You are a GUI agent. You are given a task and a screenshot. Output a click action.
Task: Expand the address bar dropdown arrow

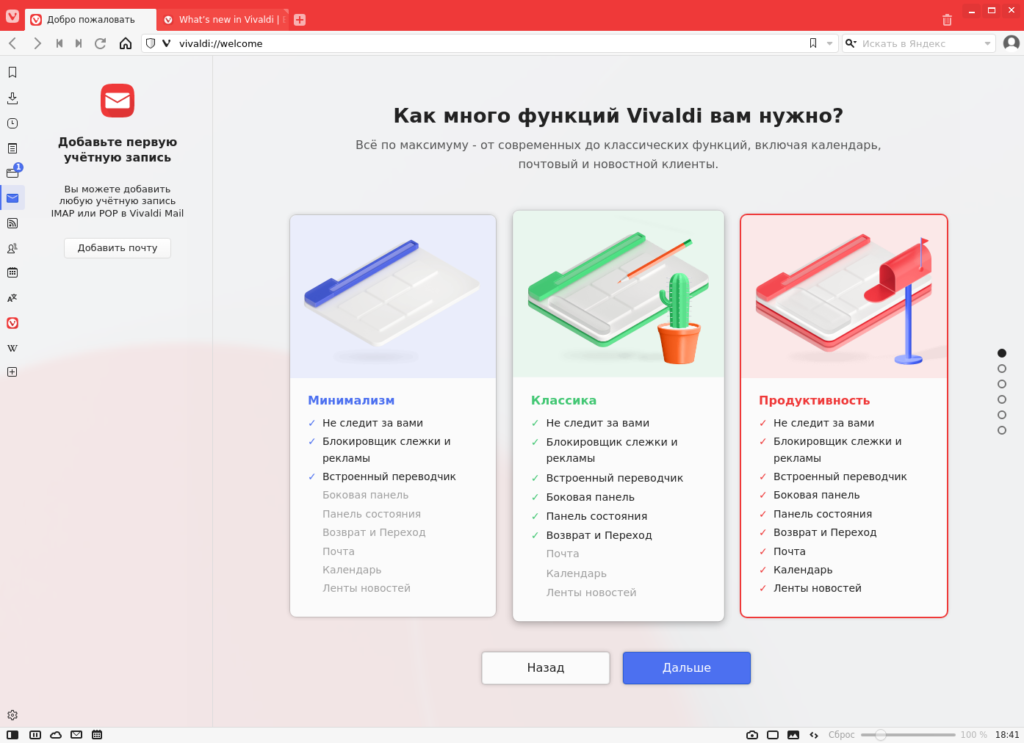point(829,43)
